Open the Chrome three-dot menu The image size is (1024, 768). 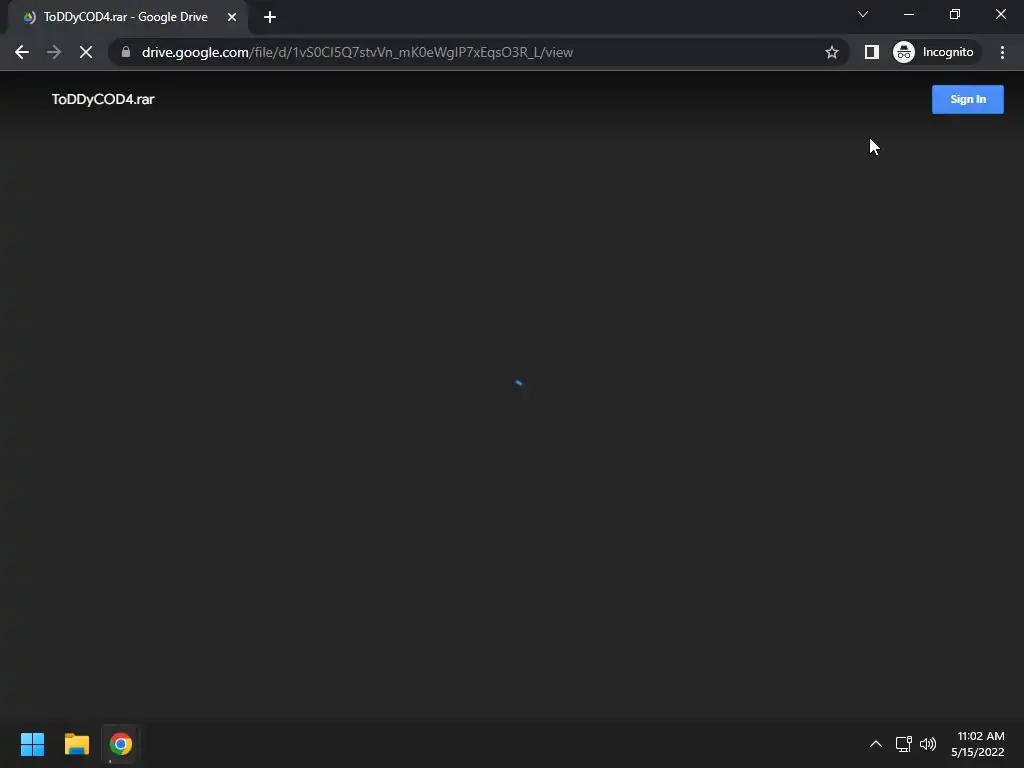[x=1002, y=52]
